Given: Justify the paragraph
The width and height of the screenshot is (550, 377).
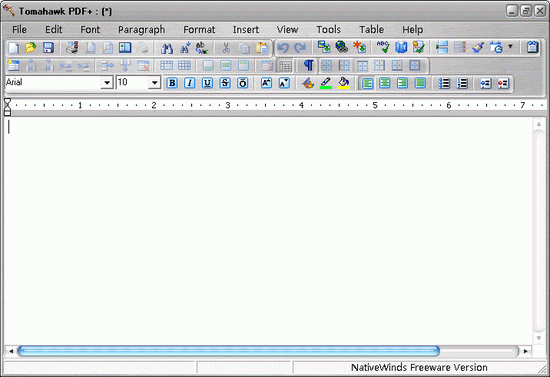Looking at the screenshot, I should (x=420, y=83).
